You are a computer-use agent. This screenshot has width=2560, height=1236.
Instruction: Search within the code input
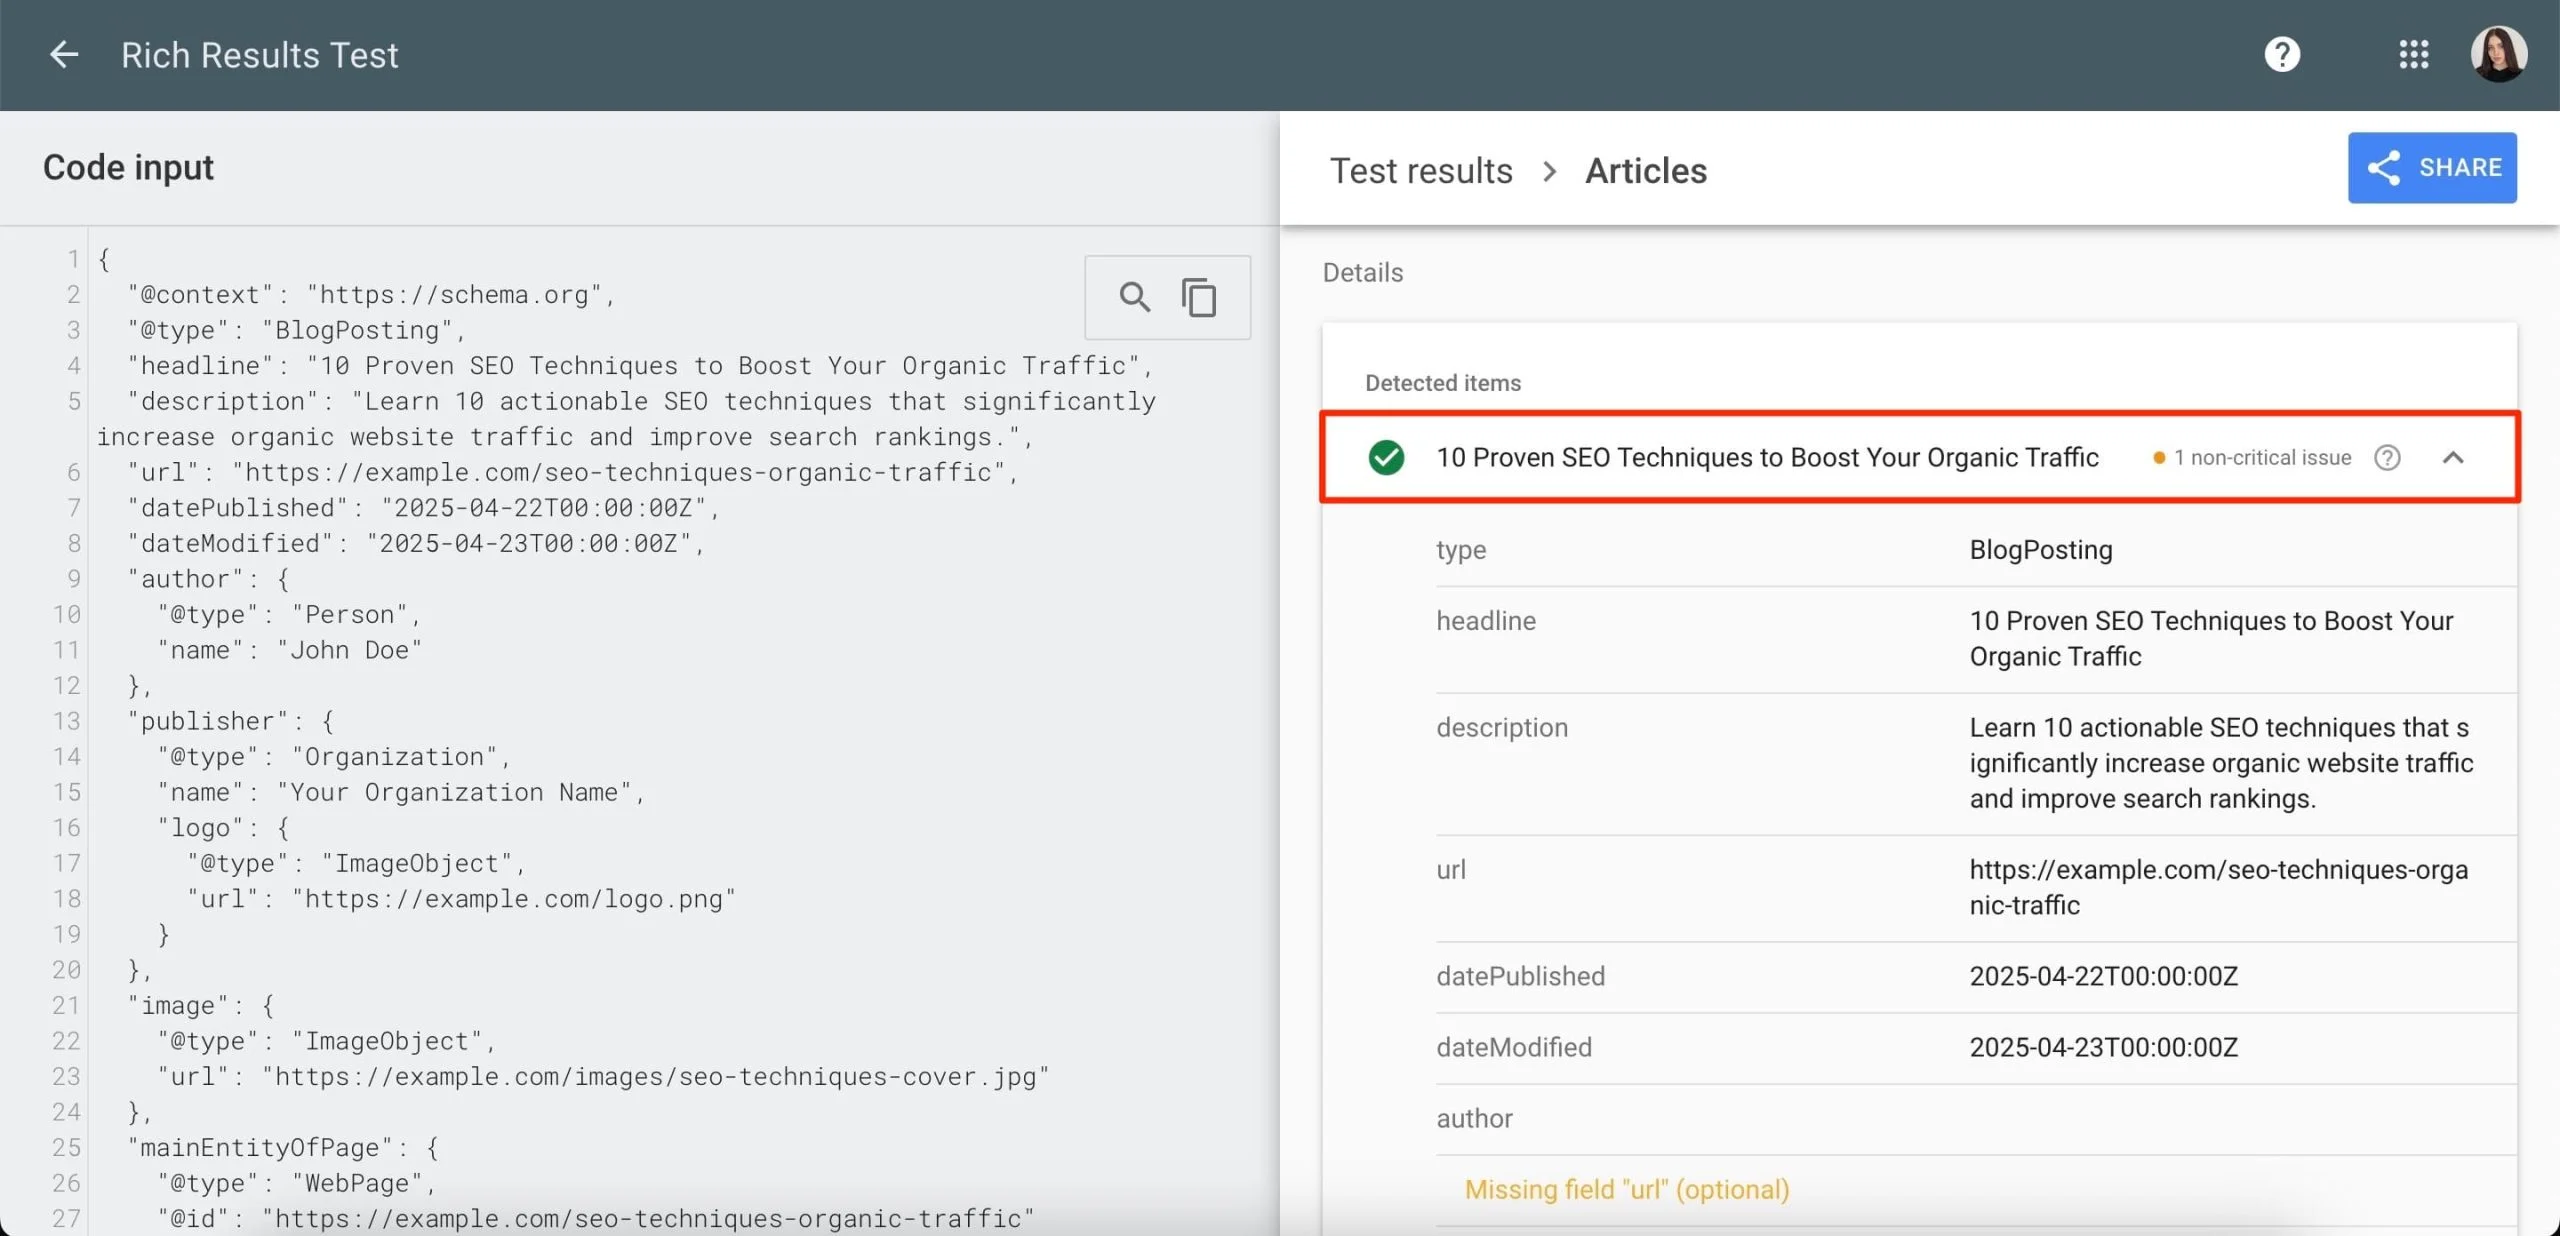tap(1134, 297)
